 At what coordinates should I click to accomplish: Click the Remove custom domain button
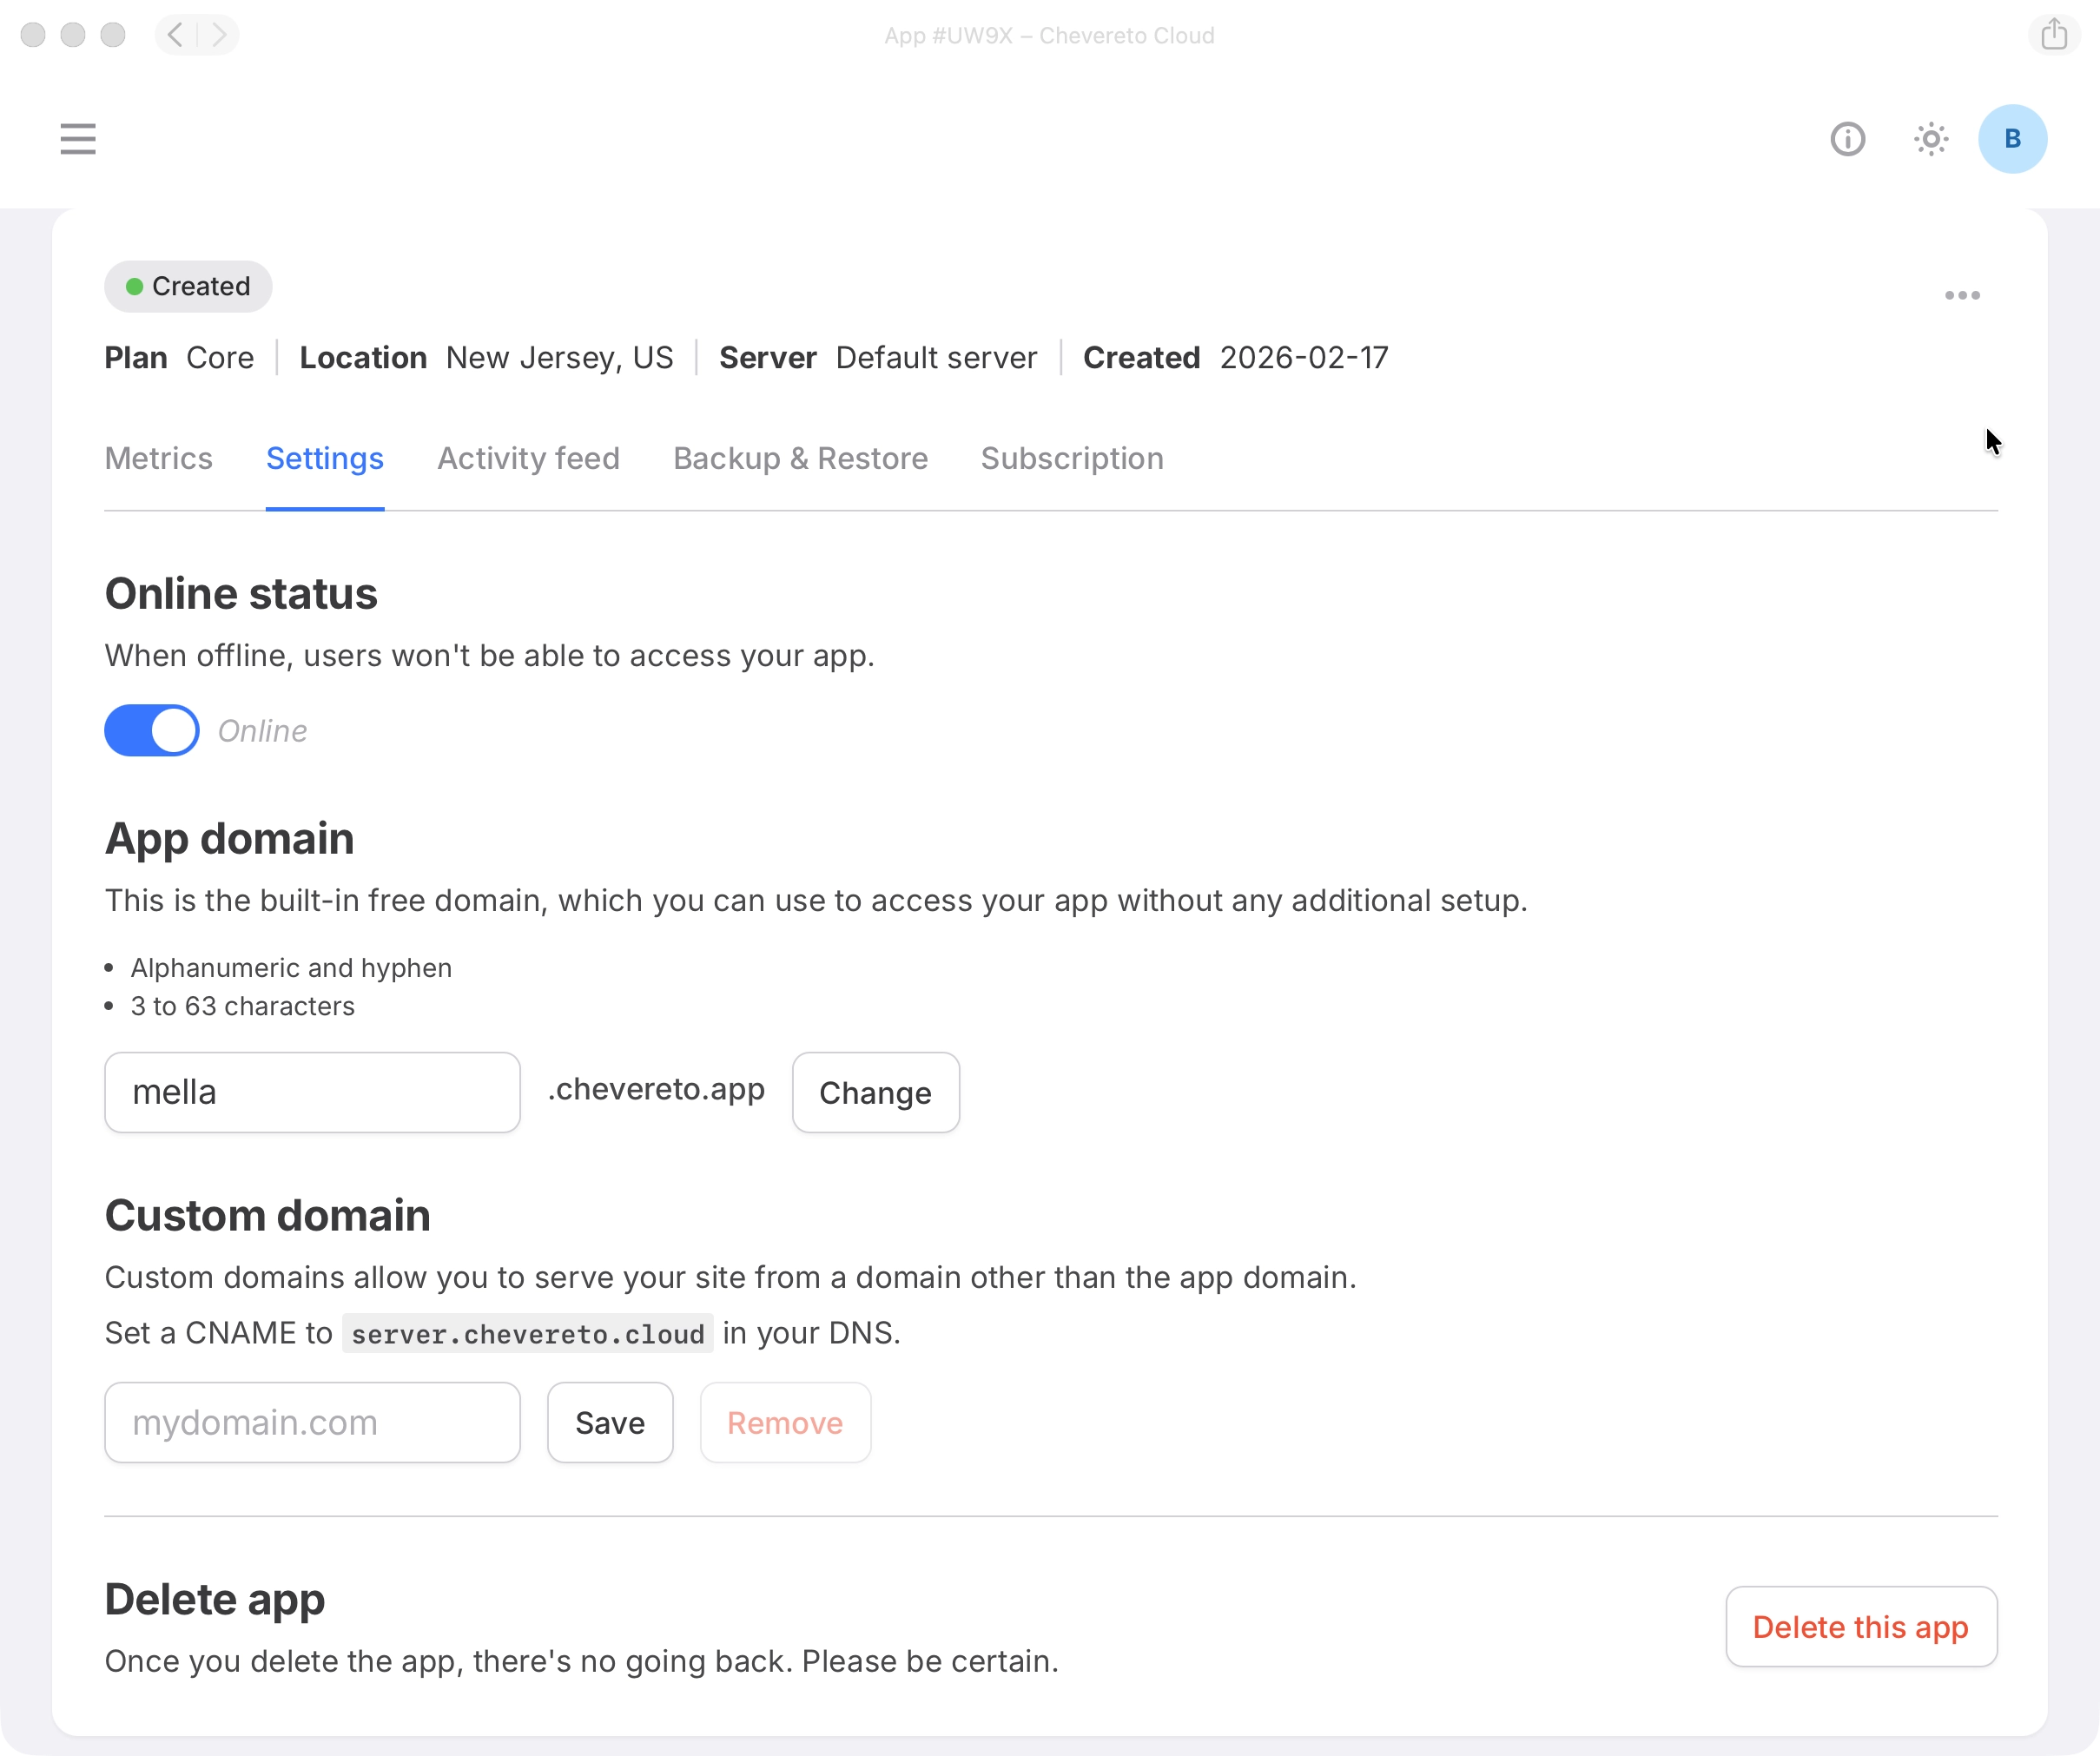pyautogui.click(x=785, y=1422)
